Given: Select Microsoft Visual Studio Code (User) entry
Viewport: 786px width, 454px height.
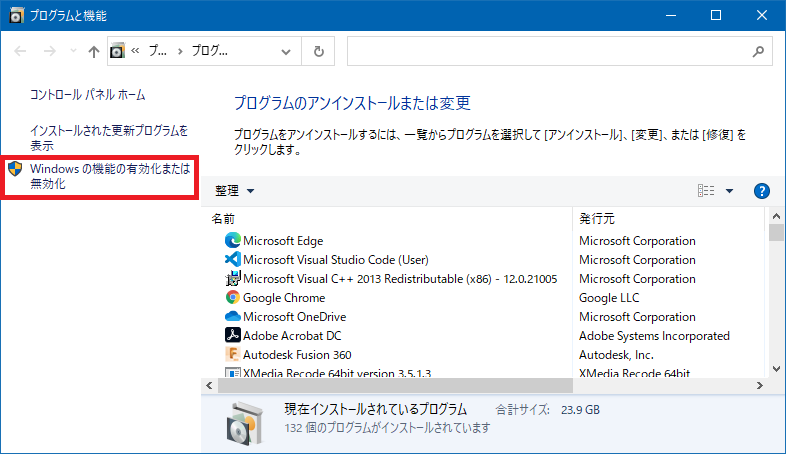Looking at the screenshot, I should tap(336, 260).
